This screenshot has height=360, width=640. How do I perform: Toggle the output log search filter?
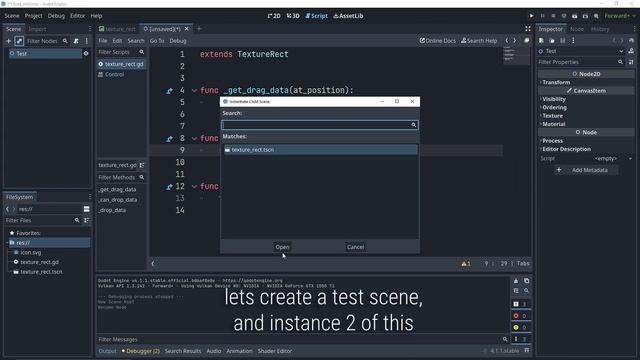point(527,291)
